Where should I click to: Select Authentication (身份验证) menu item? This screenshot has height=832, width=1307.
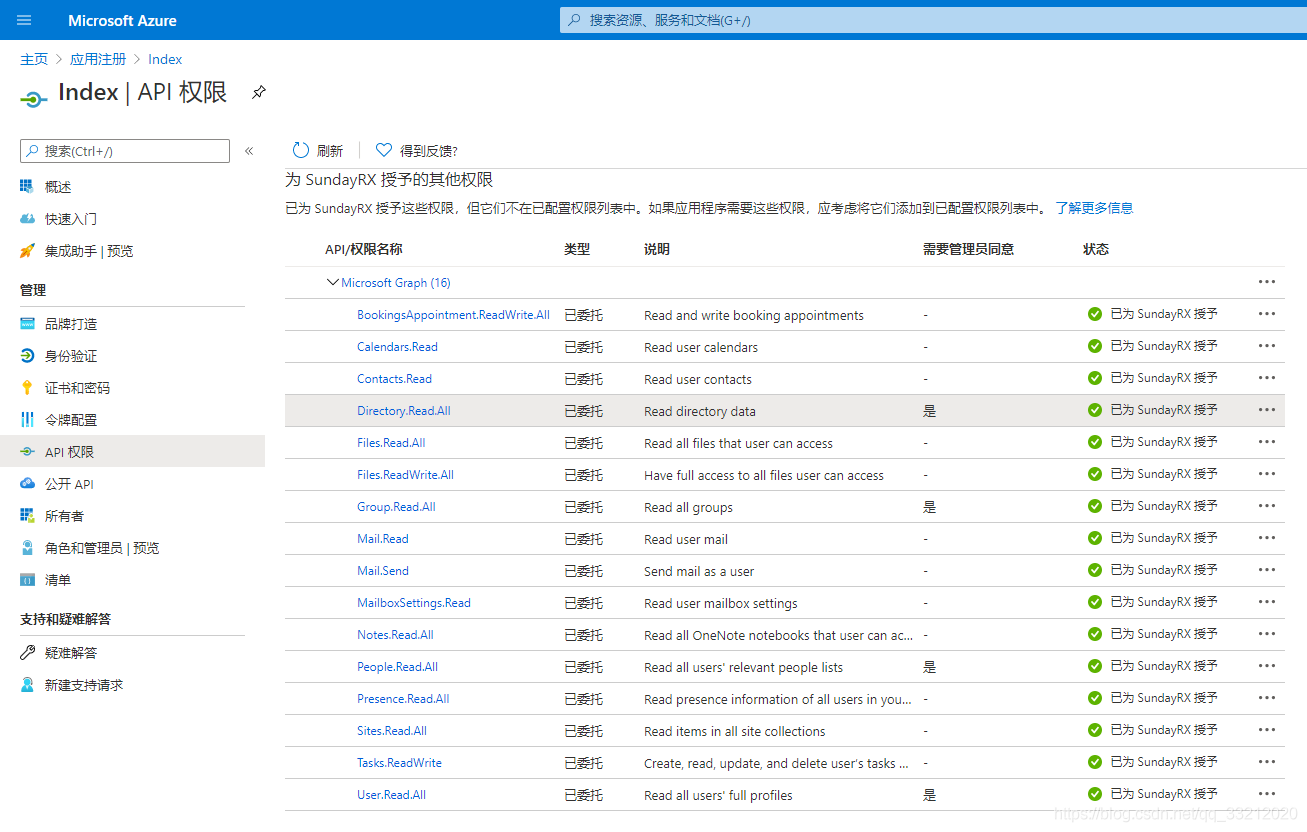tap(70, 356)
